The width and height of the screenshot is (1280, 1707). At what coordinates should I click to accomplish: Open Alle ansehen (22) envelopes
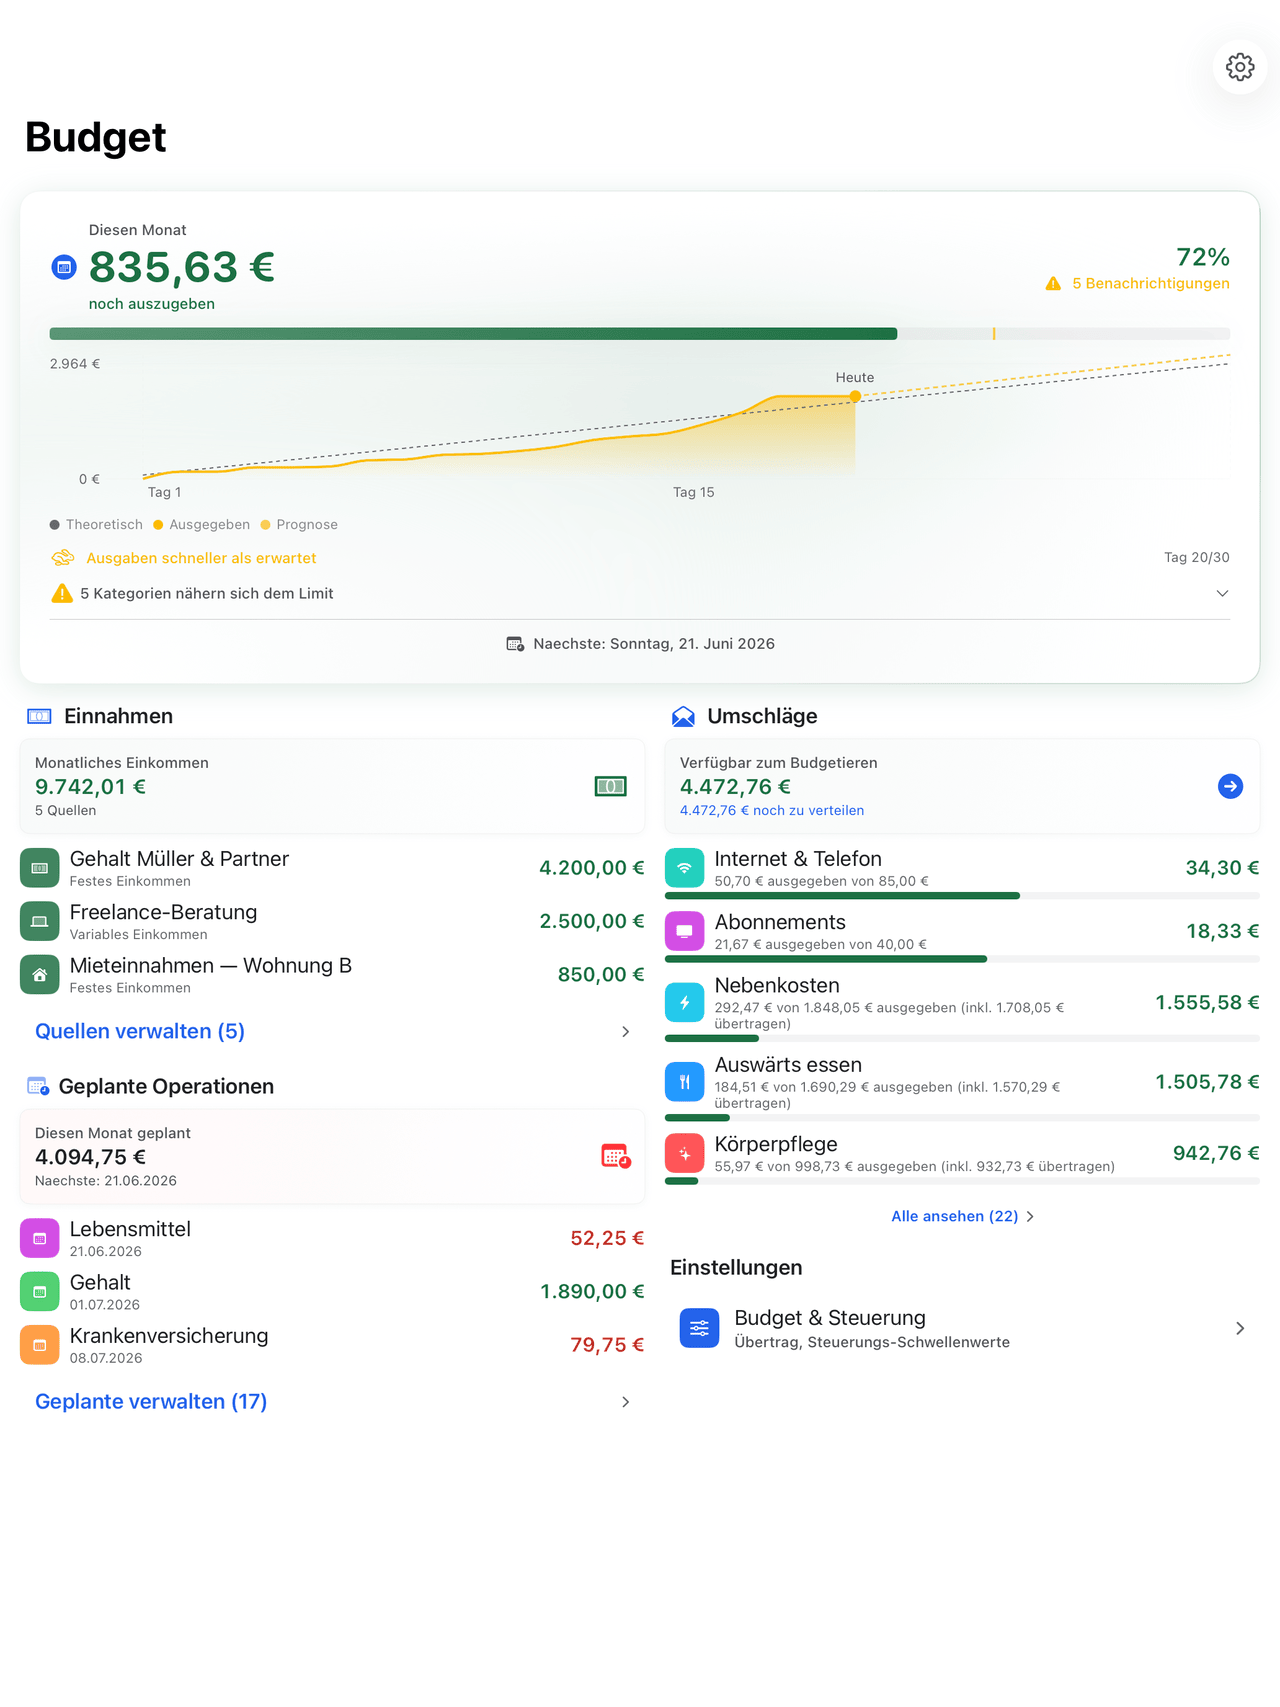click(962, 1216)
